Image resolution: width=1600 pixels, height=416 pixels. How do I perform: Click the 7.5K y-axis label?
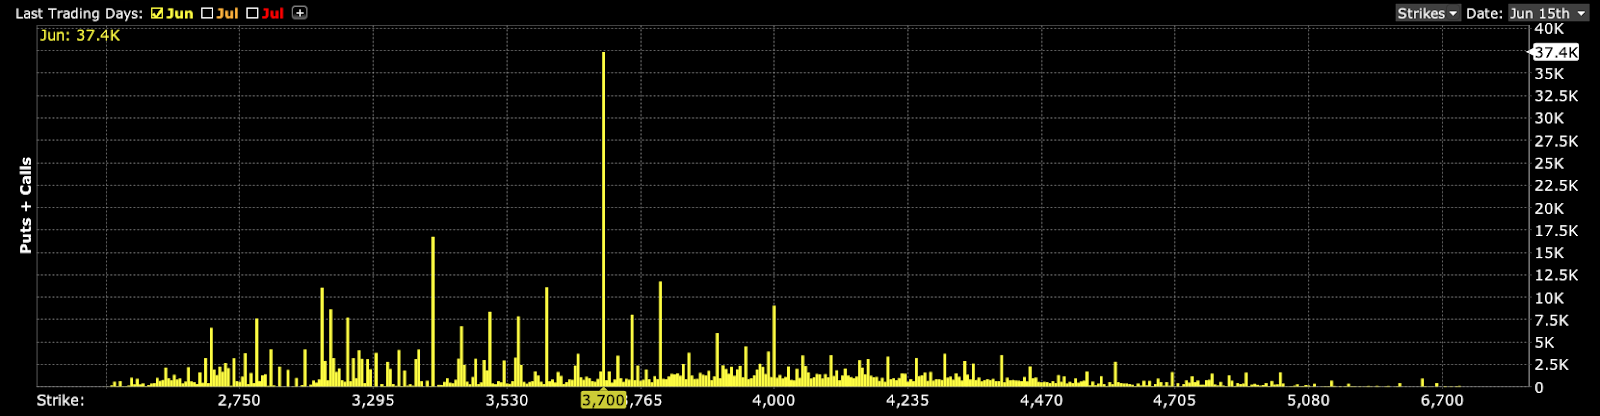click(1552, 320)
